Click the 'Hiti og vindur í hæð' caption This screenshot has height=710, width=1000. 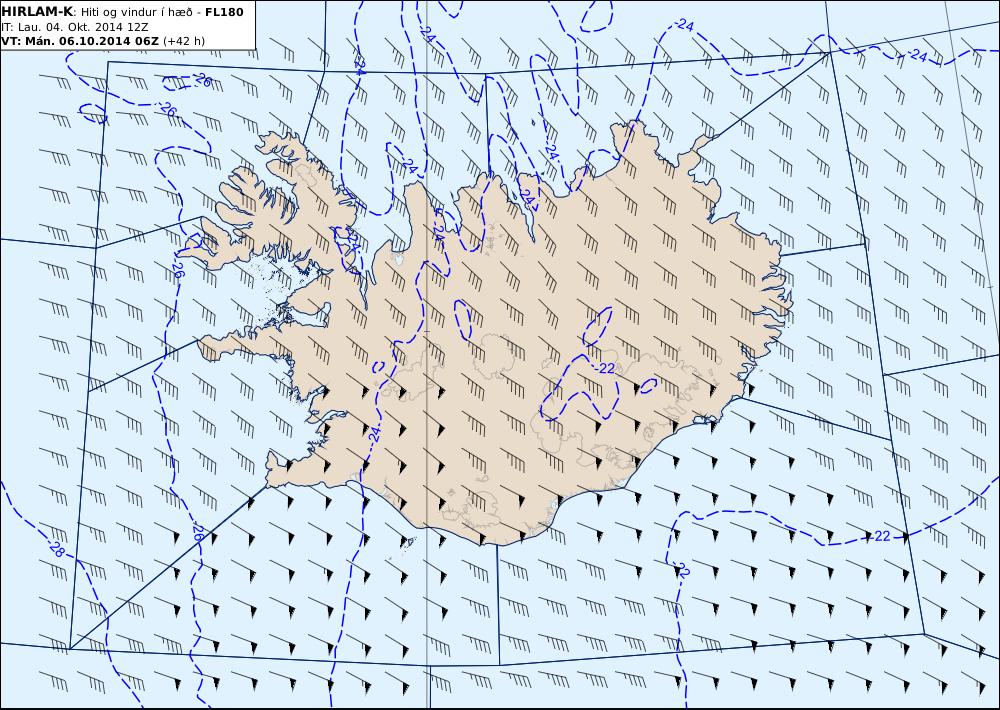pos(136,13)
